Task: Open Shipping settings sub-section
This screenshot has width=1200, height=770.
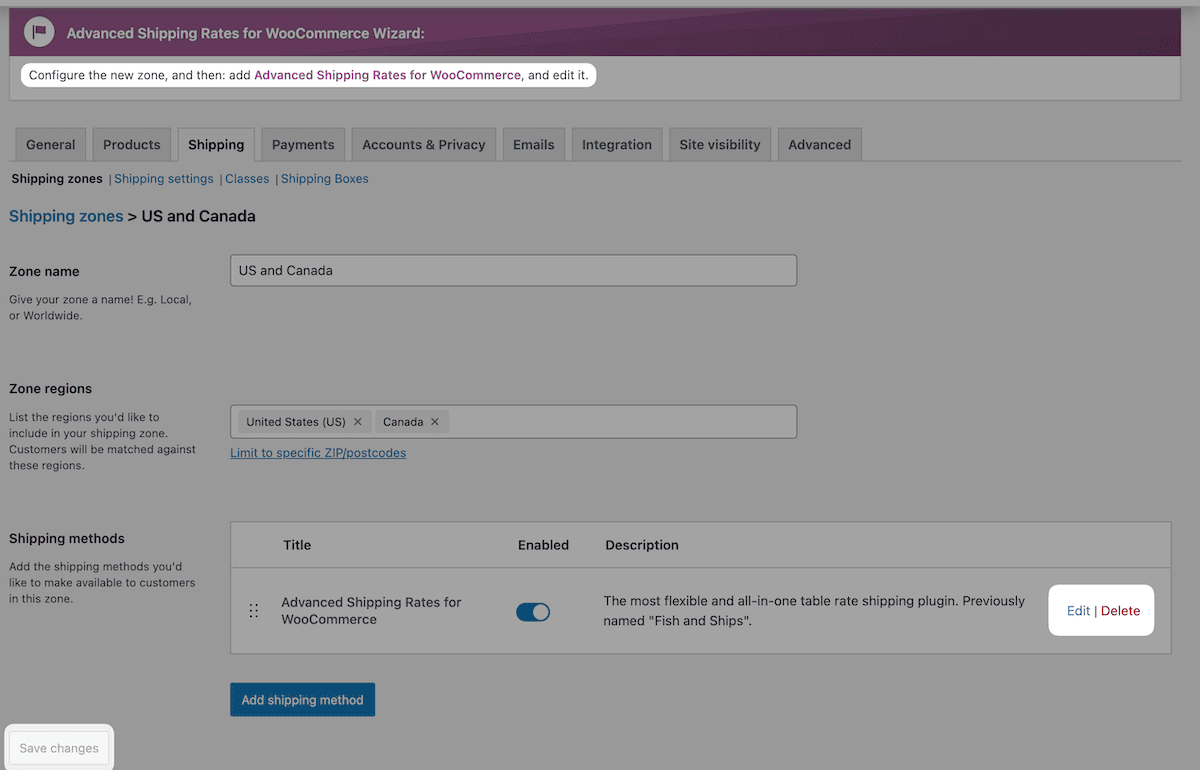Action: [164, 179]
